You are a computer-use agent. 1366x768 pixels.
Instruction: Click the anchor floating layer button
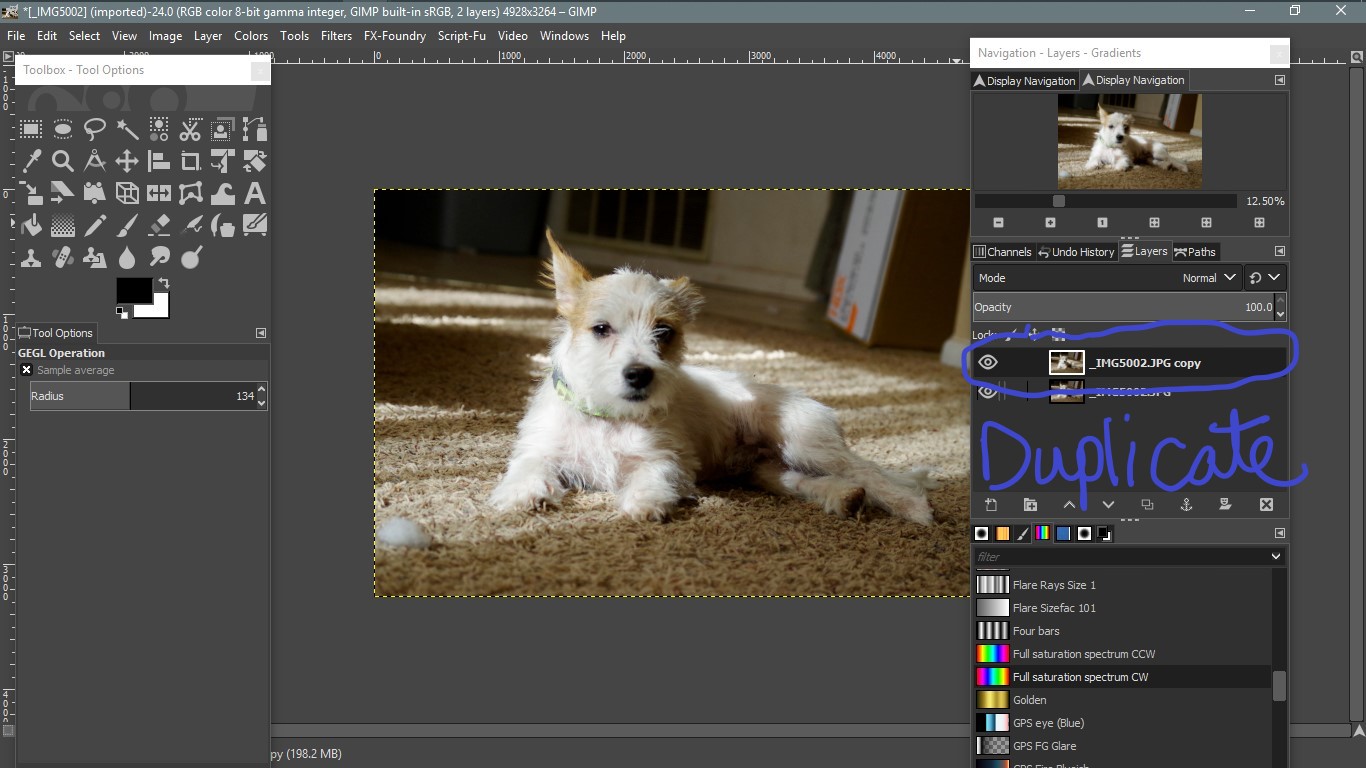(1187, 505)
